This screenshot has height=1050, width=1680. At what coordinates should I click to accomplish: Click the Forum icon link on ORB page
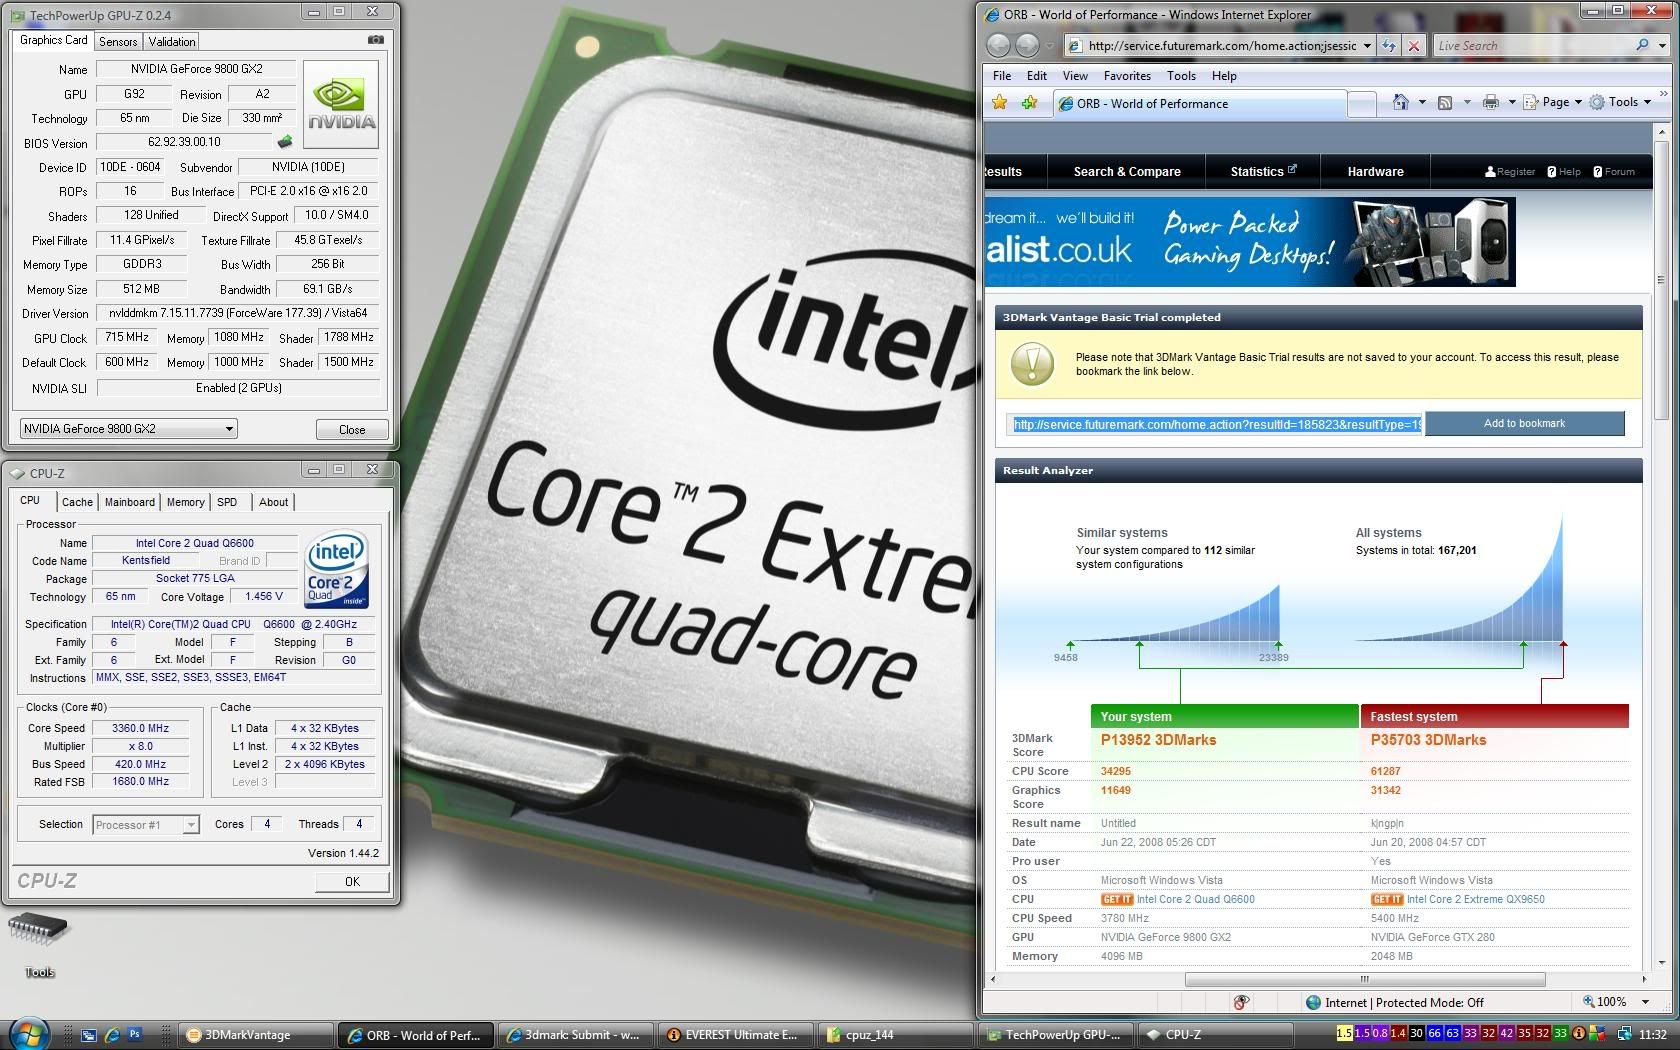point(1614,171)
